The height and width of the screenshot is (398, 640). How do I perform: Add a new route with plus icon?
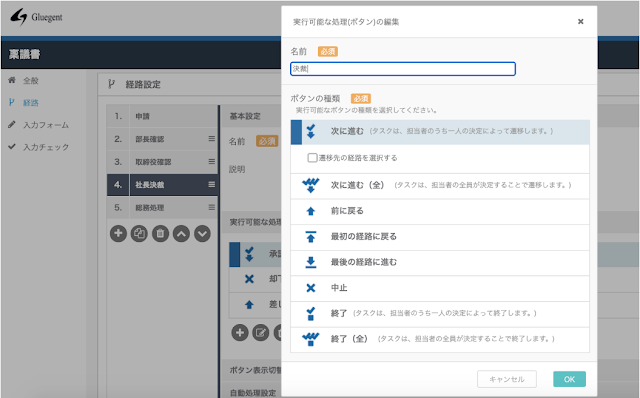[x=118, y=234]
